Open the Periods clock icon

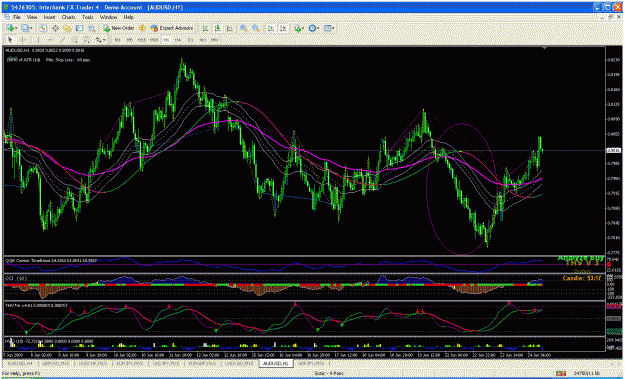pos(312,28)
